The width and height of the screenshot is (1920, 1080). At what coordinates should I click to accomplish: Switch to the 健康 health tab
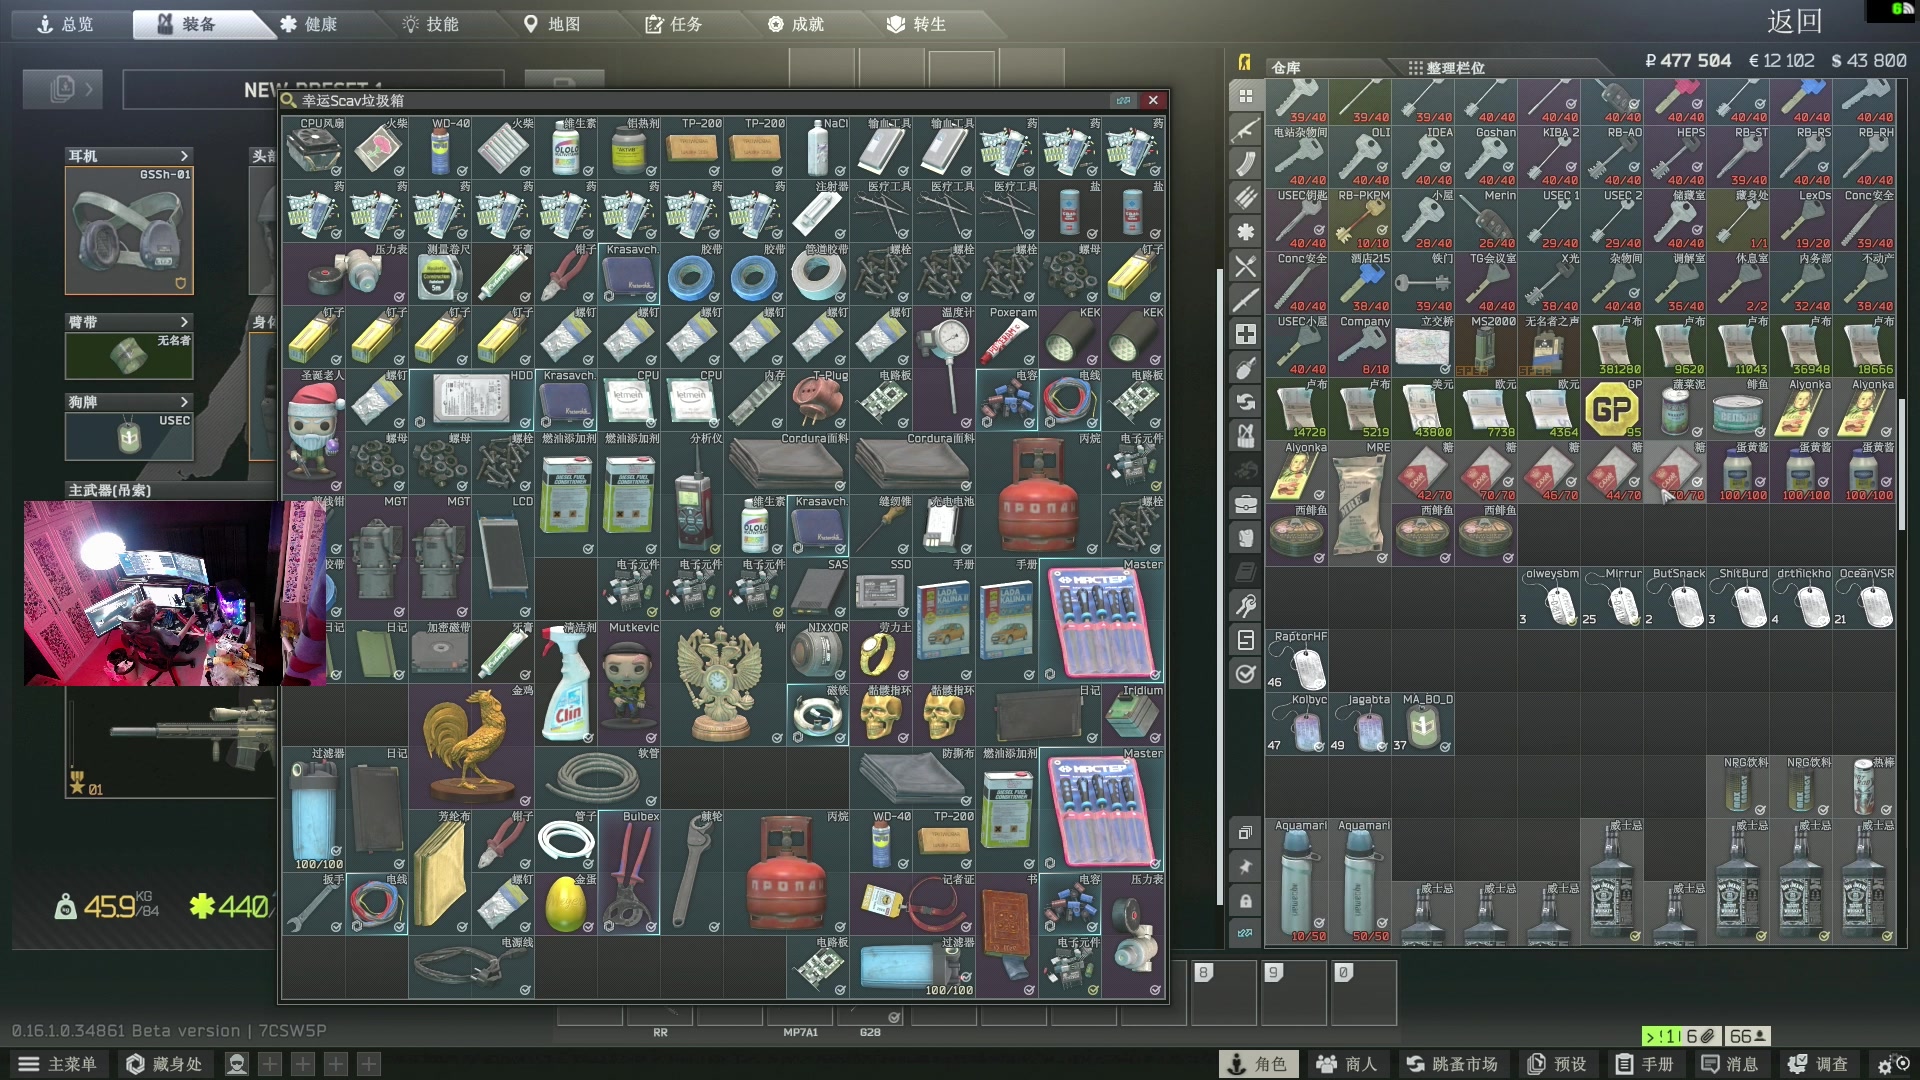[308, 24]
